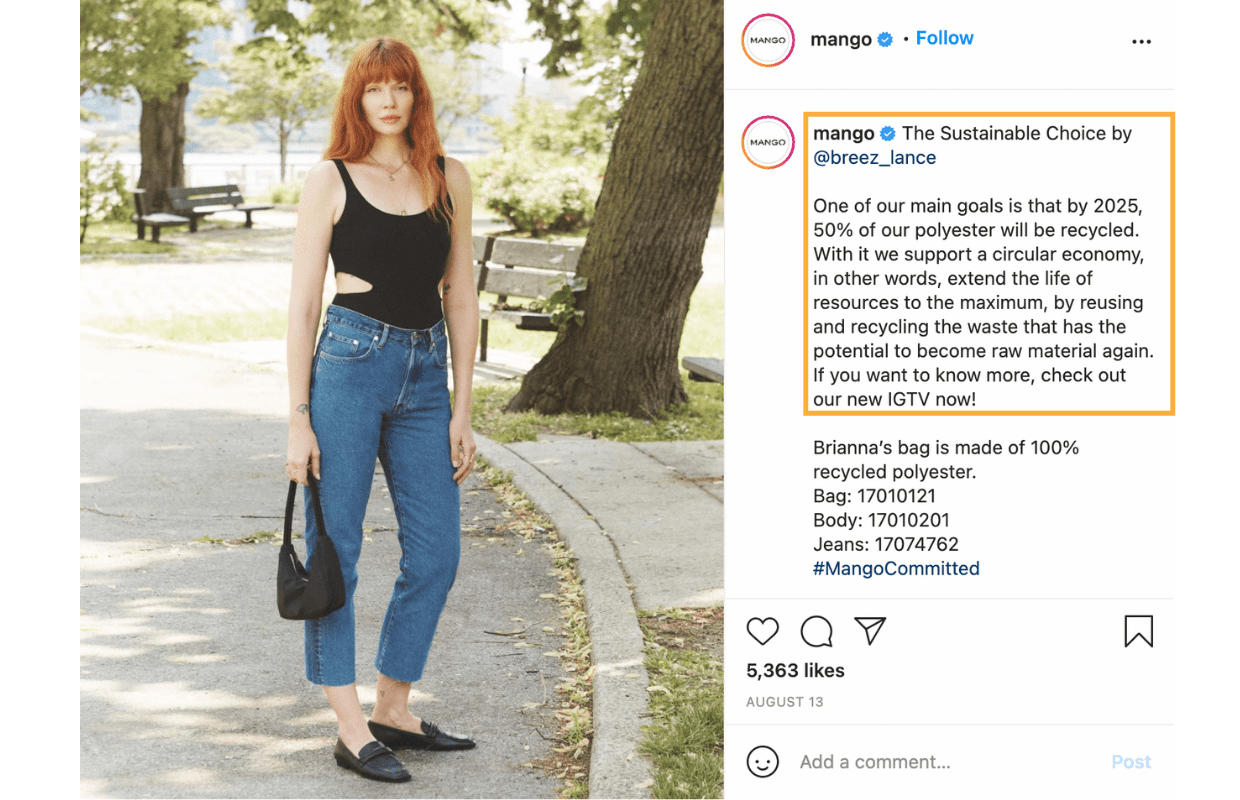View the 5,363 likes list
This screenshot has height=800, width=1240.
coord(795,671)
